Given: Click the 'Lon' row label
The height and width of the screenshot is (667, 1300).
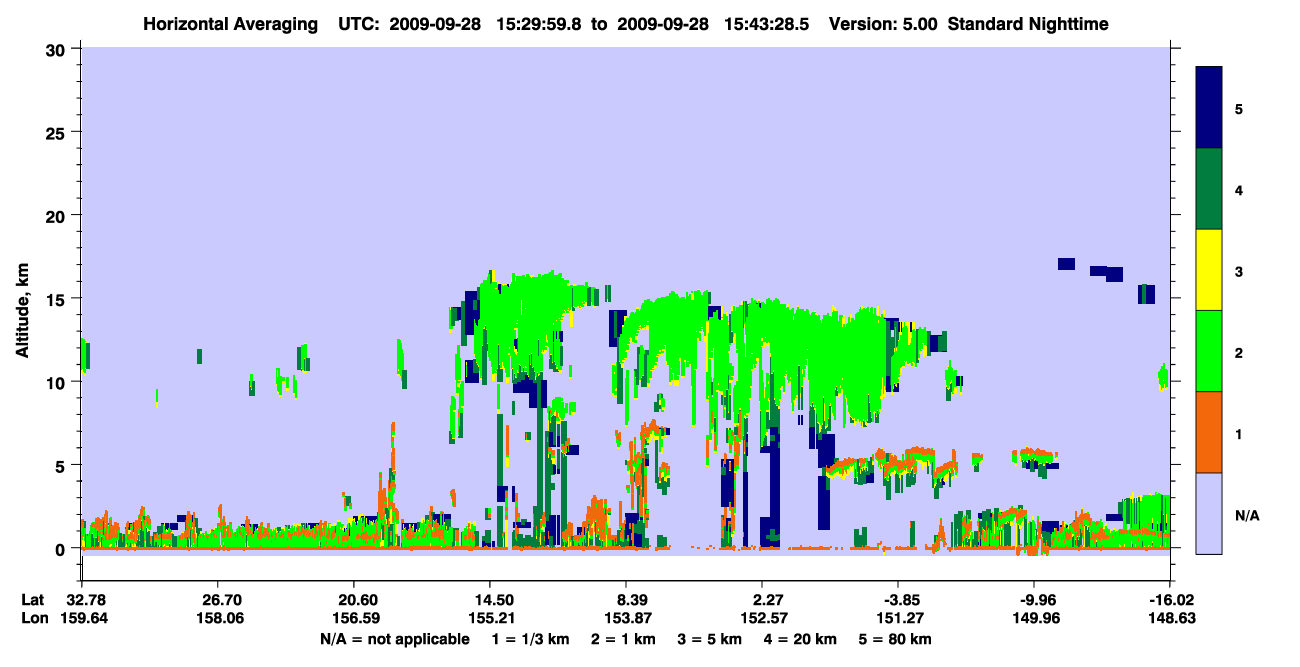Looking at the screenshot, I should (33, 619).
